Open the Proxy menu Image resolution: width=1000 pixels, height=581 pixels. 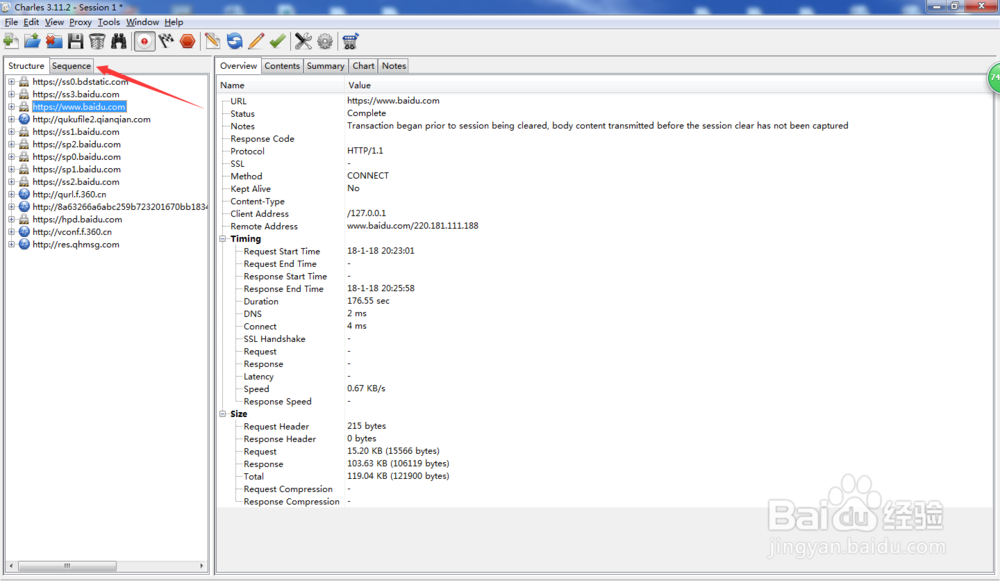point(80,22)
